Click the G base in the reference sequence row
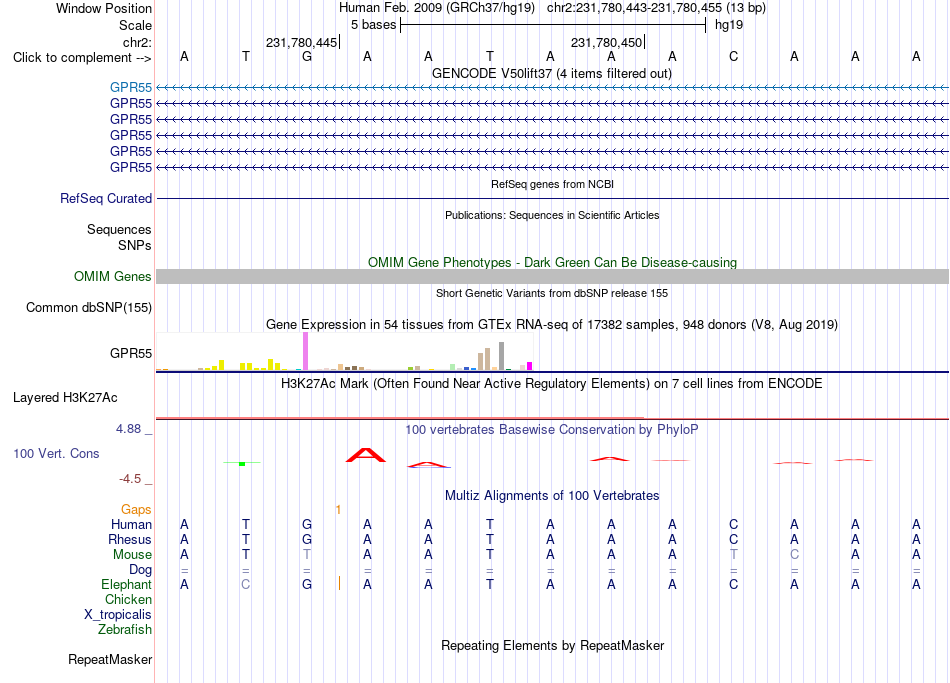Image resolution: width=950 pixels, height=683 pixels. (307, 56)
